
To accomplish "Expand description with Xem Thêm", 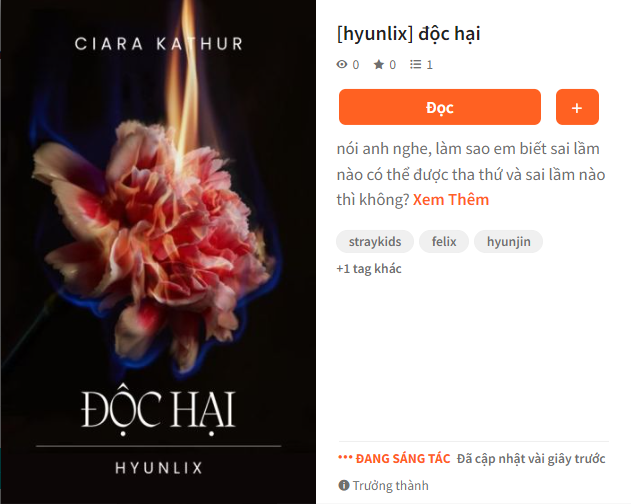I will point(451,200).
